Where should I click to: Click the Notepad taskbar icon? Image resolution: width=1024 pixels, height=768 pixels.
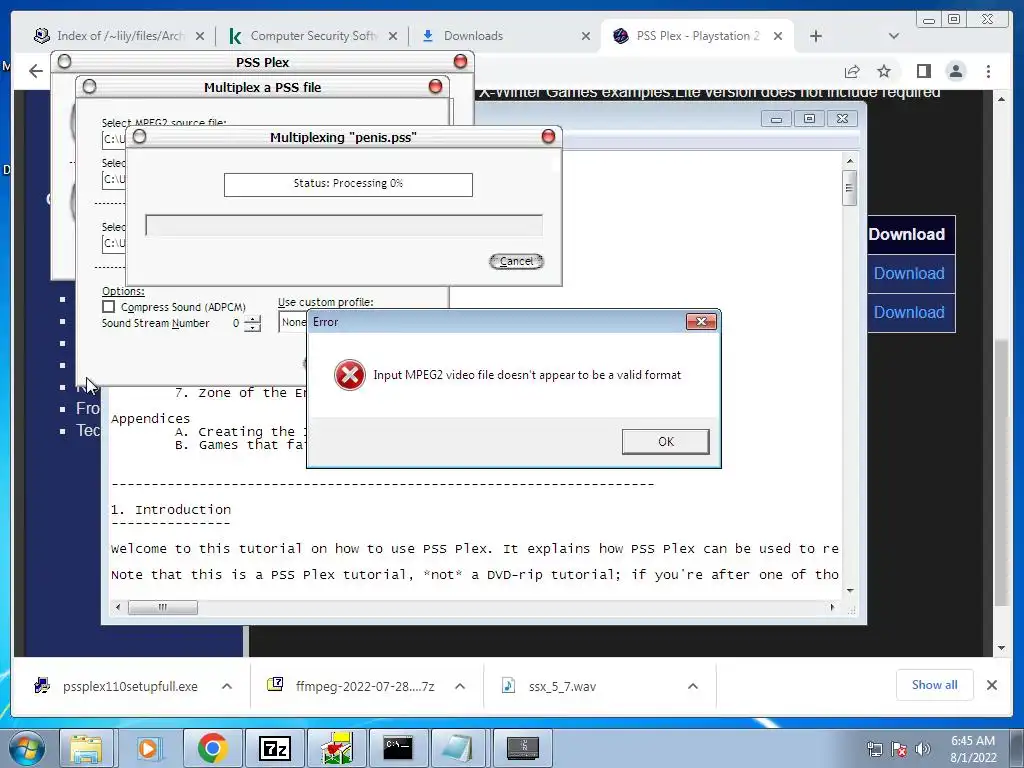point(459,748)
